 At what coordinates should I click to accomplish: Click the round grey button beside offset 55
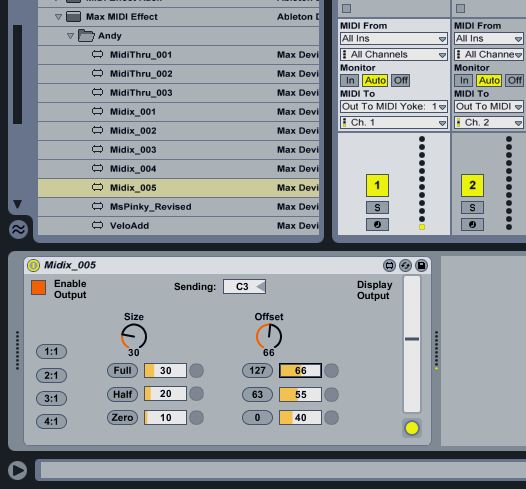point(331,394)
